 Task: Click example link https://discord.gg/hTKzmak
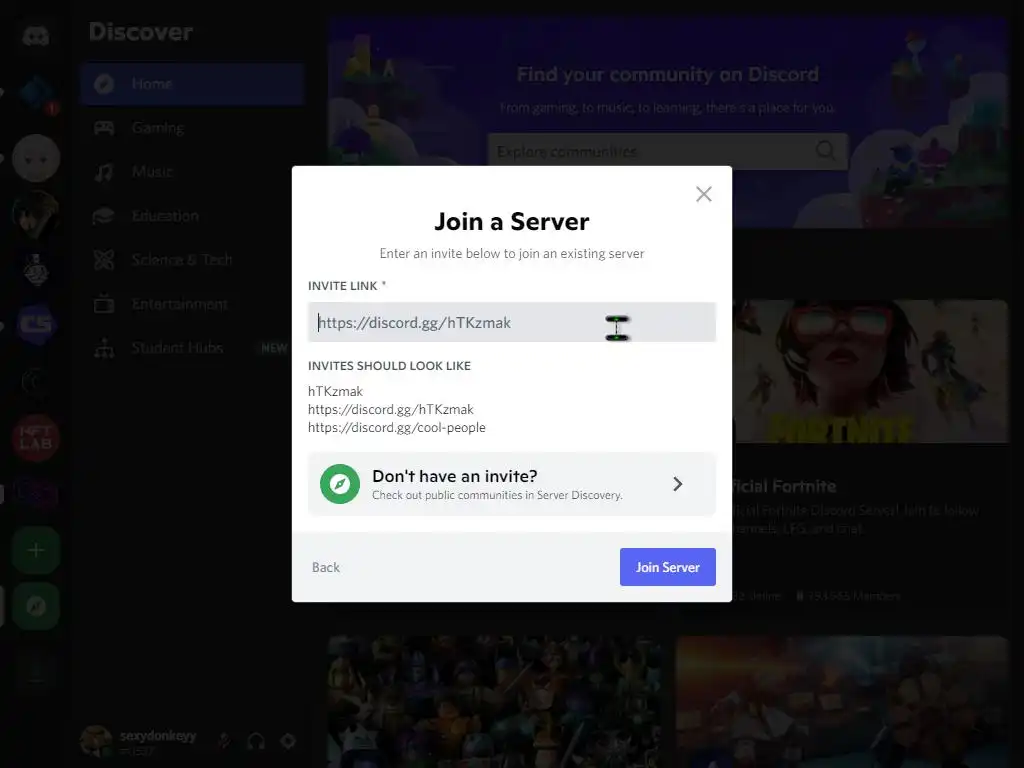click(x=391, y=409)
